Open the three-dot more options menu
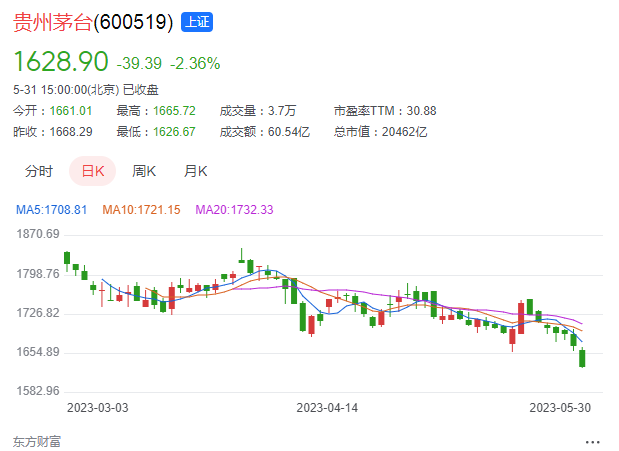 click(x=593, y=442)
